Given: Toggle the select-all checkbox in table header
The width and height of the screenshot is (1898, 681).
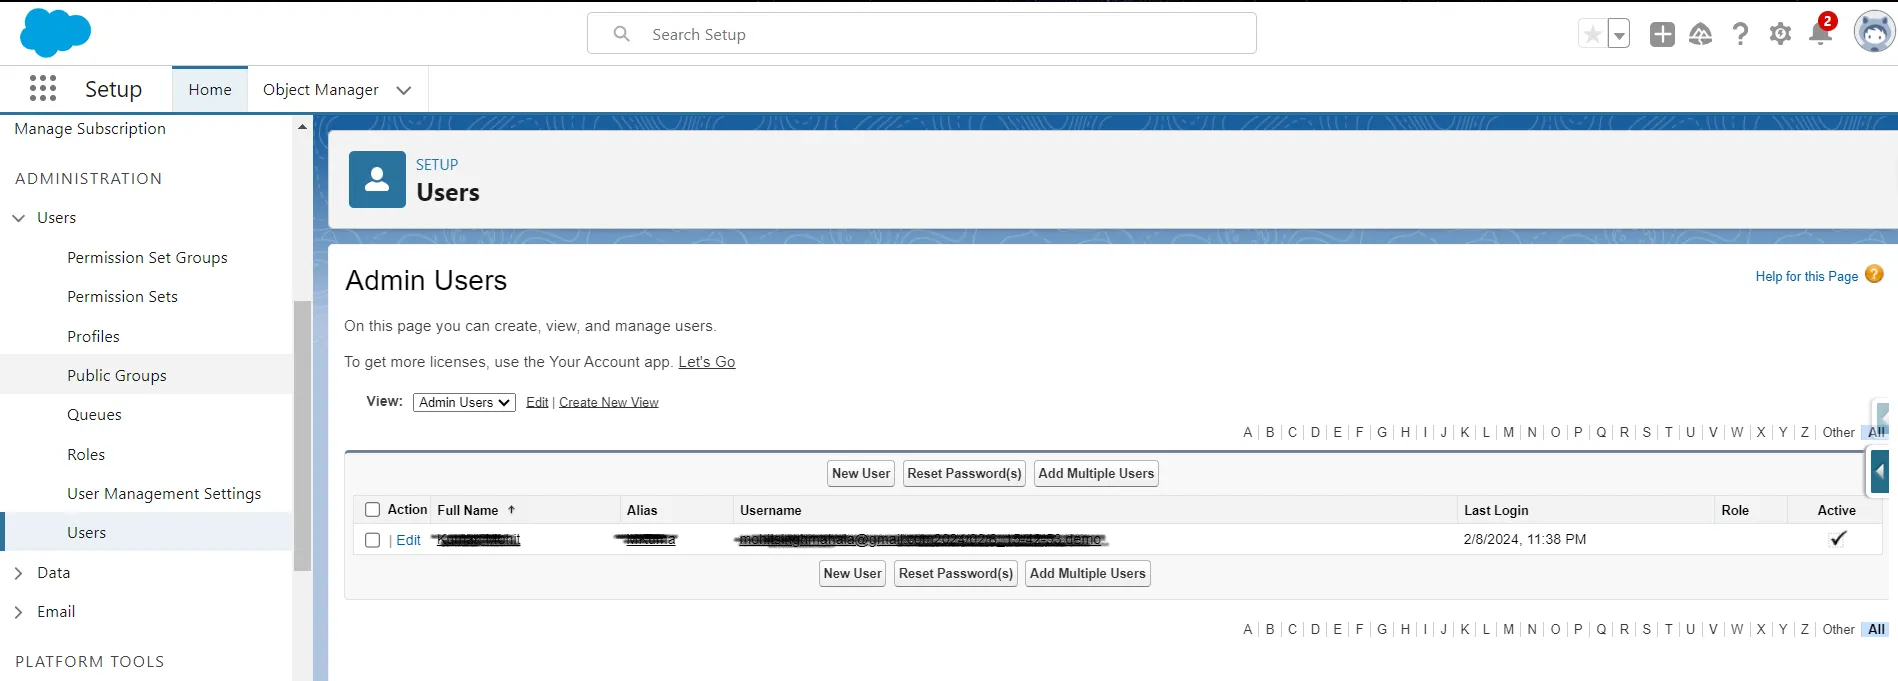Looking at the screenshot, I should click(x=373, y=510).
